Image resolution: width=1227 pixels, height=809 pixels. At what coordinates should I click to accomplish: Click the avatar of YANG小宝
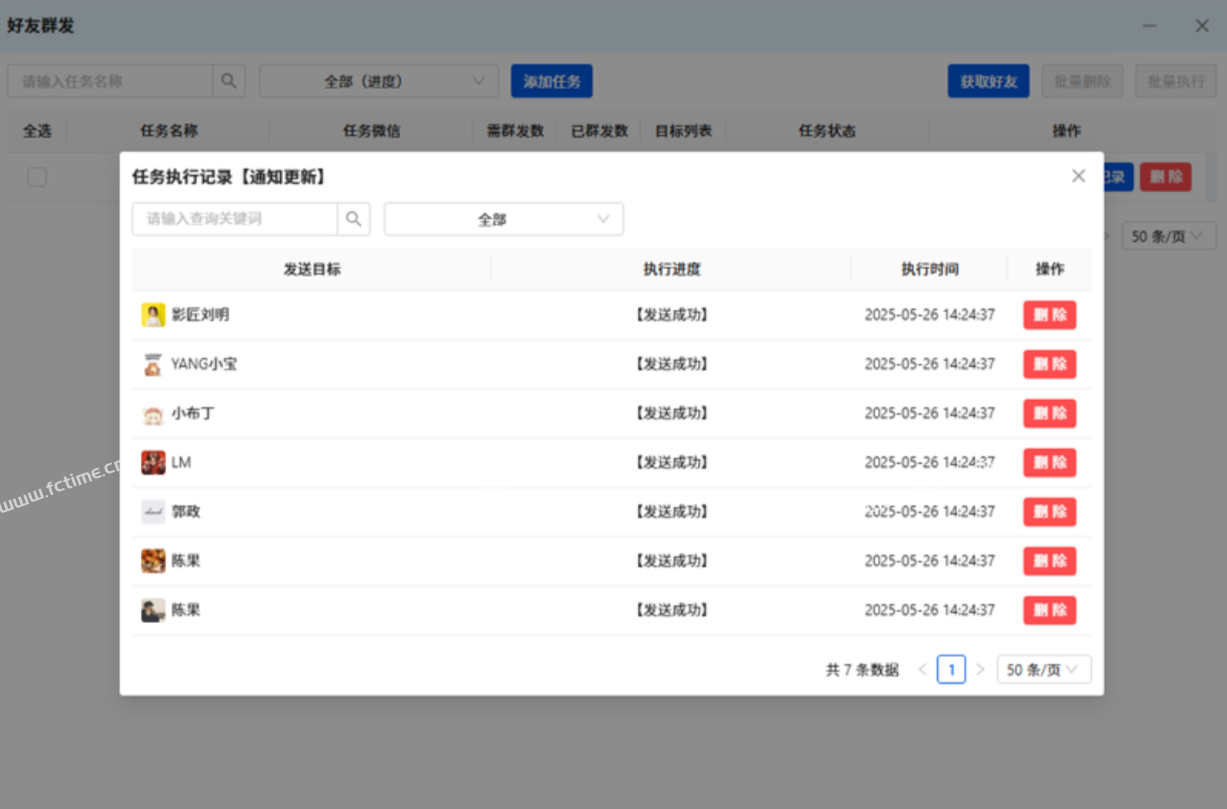point(153,364)
